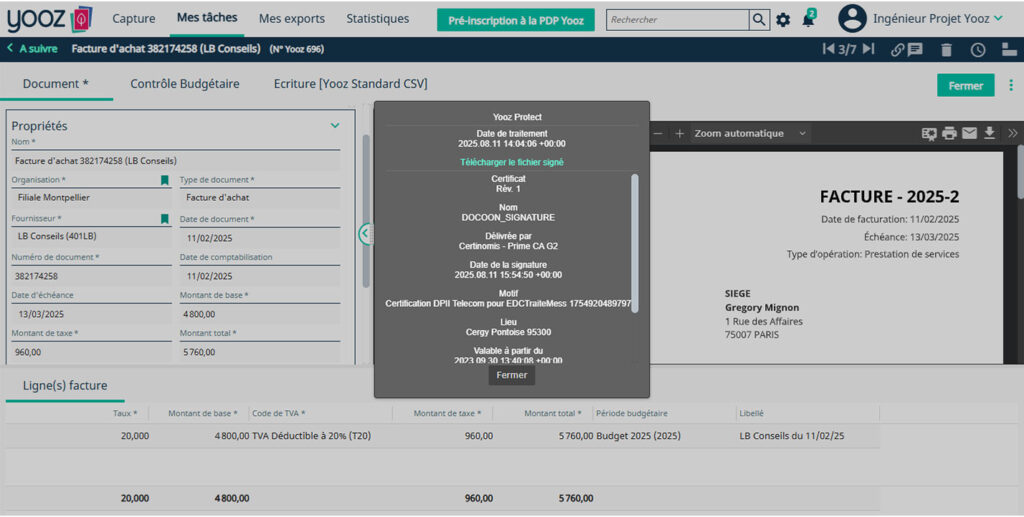Click the Montant de base field 4 800,00
This screenshot has height=517, width=1024.
pos(260,314)
